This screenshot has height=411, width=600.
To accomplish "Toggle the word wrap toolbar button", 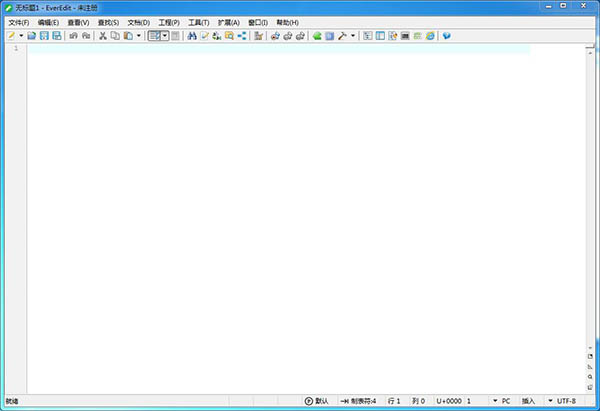I will (155, 36).
